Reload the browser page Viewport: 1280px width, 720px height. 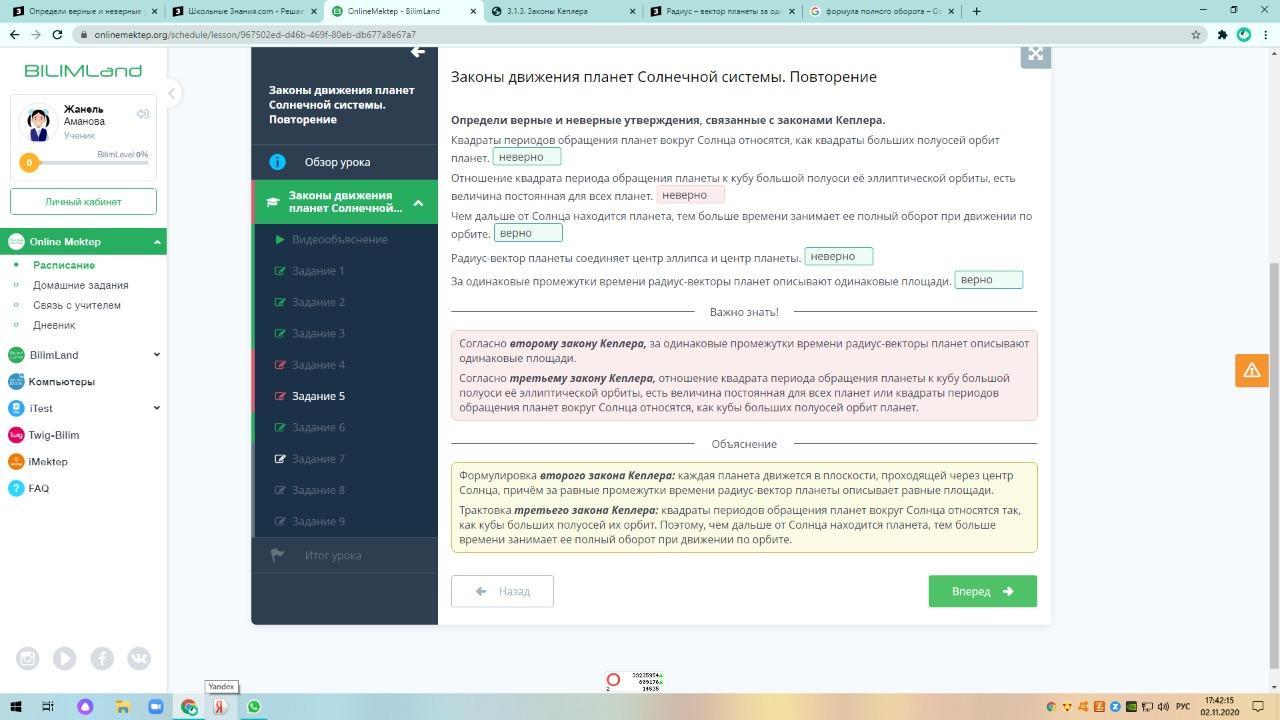coord(57,34)
